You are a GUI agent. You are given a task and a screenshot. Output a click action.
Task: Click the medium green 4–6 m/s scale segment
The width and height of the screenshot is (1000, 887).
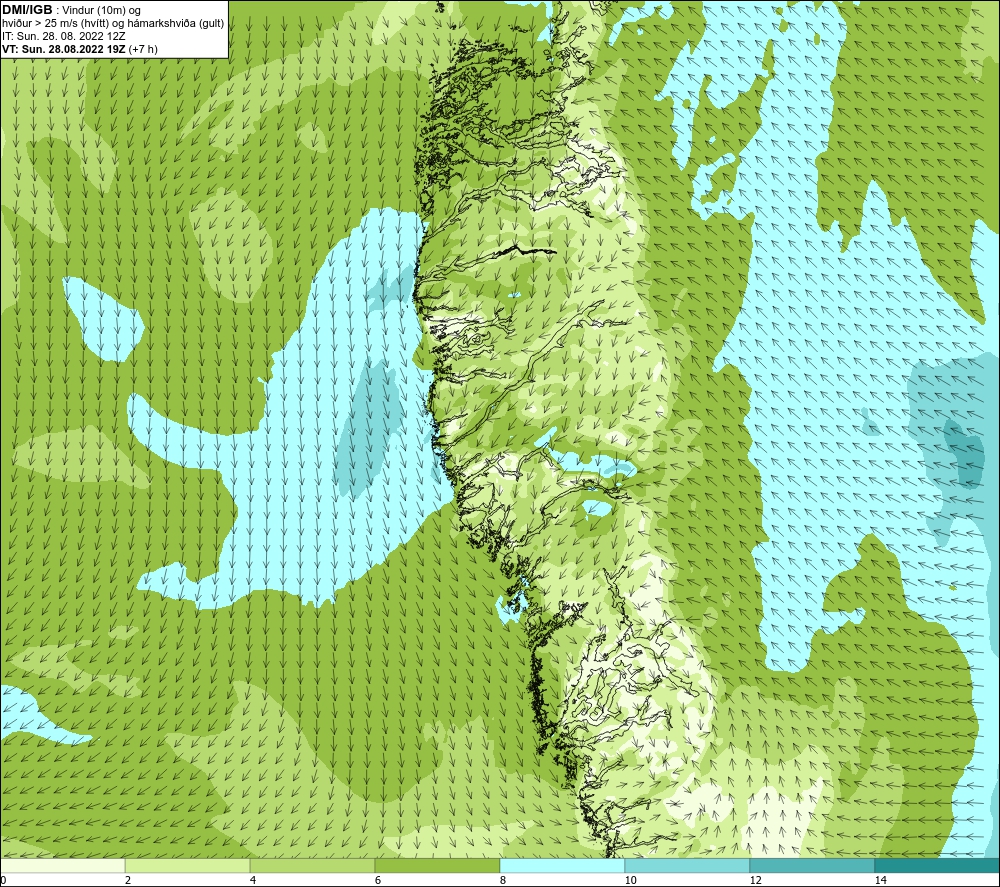pos(312,865)
